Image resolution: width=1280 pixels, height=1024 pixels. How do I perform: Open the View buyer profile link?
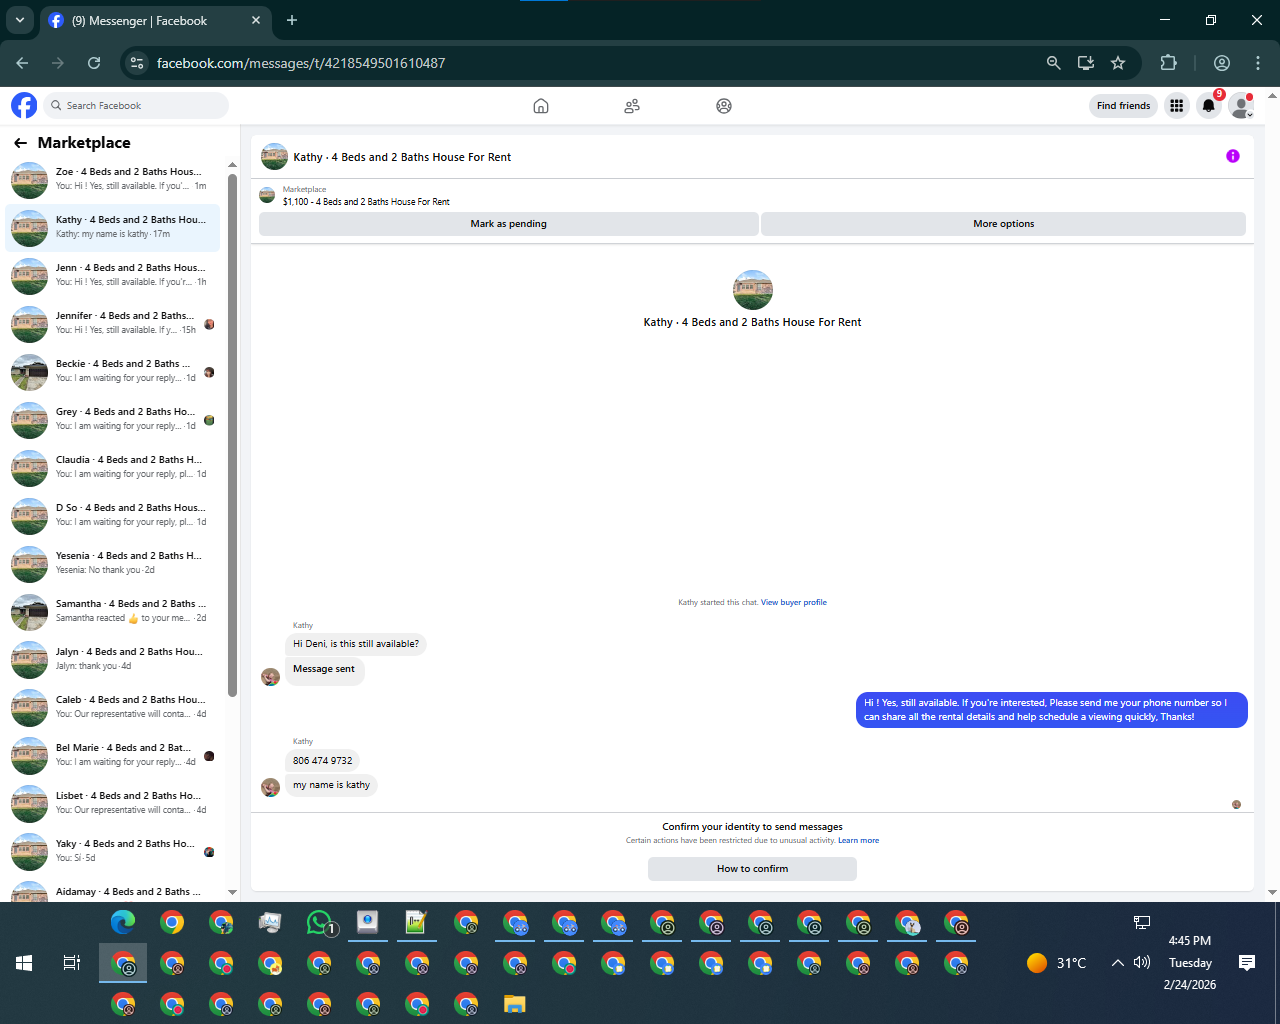click(x=794, y=603)
